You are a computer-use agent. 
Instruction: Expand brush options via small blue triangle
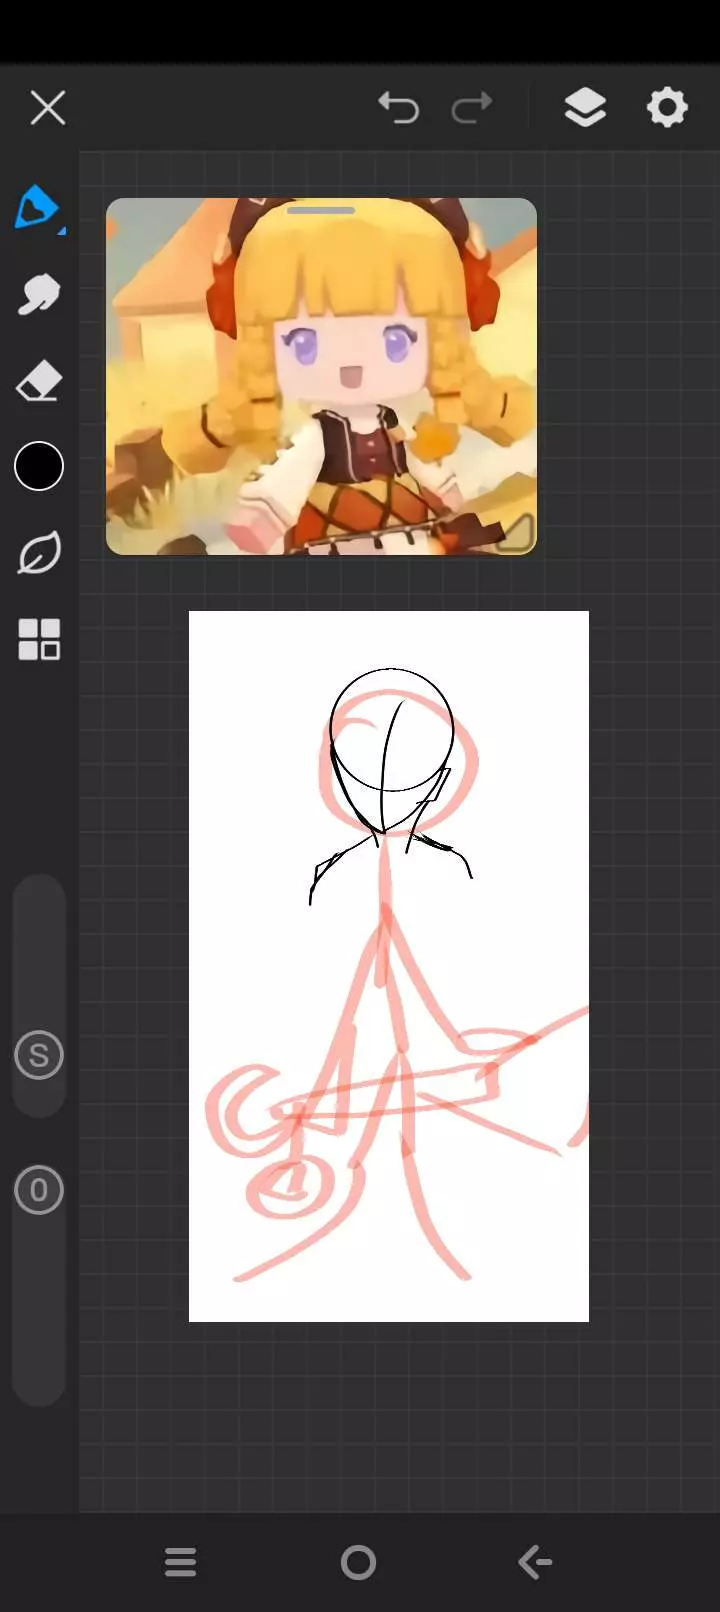point(62,231)
